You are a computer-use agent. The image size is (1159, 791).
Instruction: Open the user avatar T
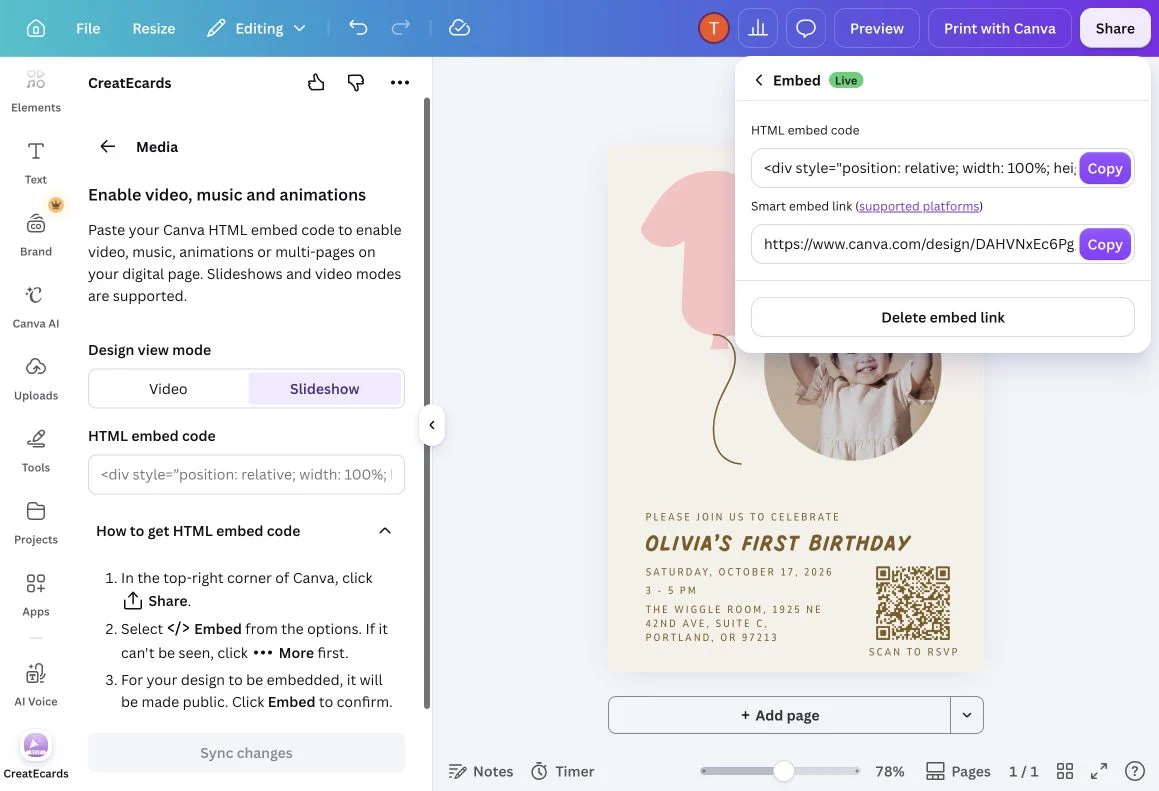[x=713, y=28]
